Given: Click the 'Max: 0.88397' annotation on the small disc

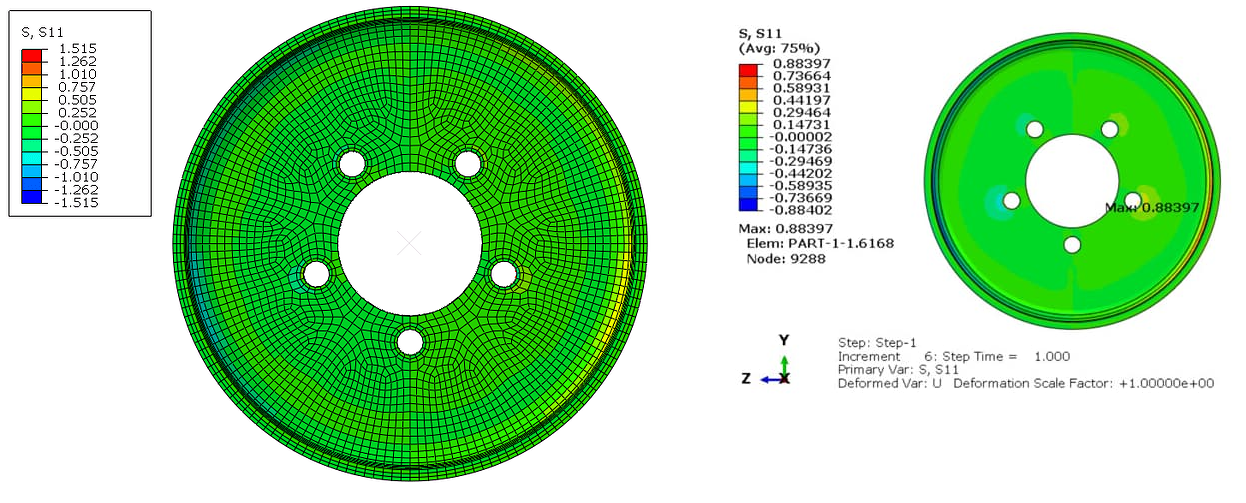Looking at the screenshot, I should tap(1152, 207).
